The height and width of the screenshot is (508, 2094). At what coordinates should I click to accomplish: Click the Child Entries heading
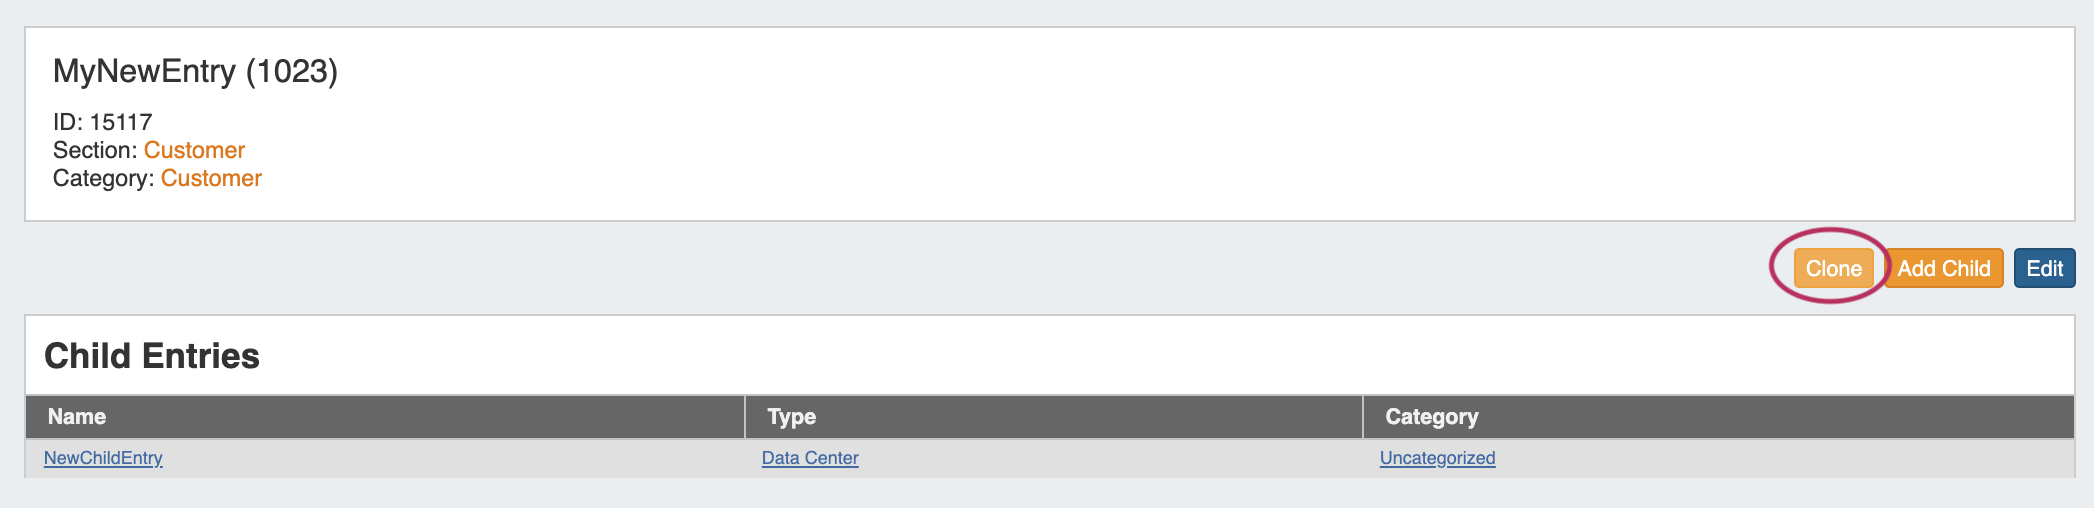152,356
